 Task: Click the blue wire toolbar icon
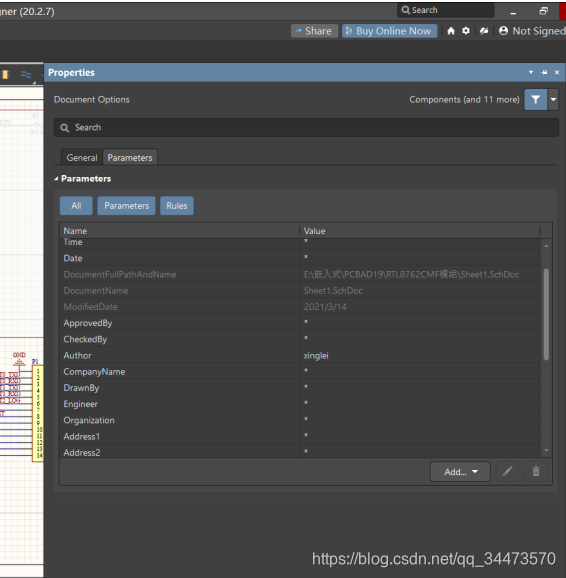click(26, 74)
